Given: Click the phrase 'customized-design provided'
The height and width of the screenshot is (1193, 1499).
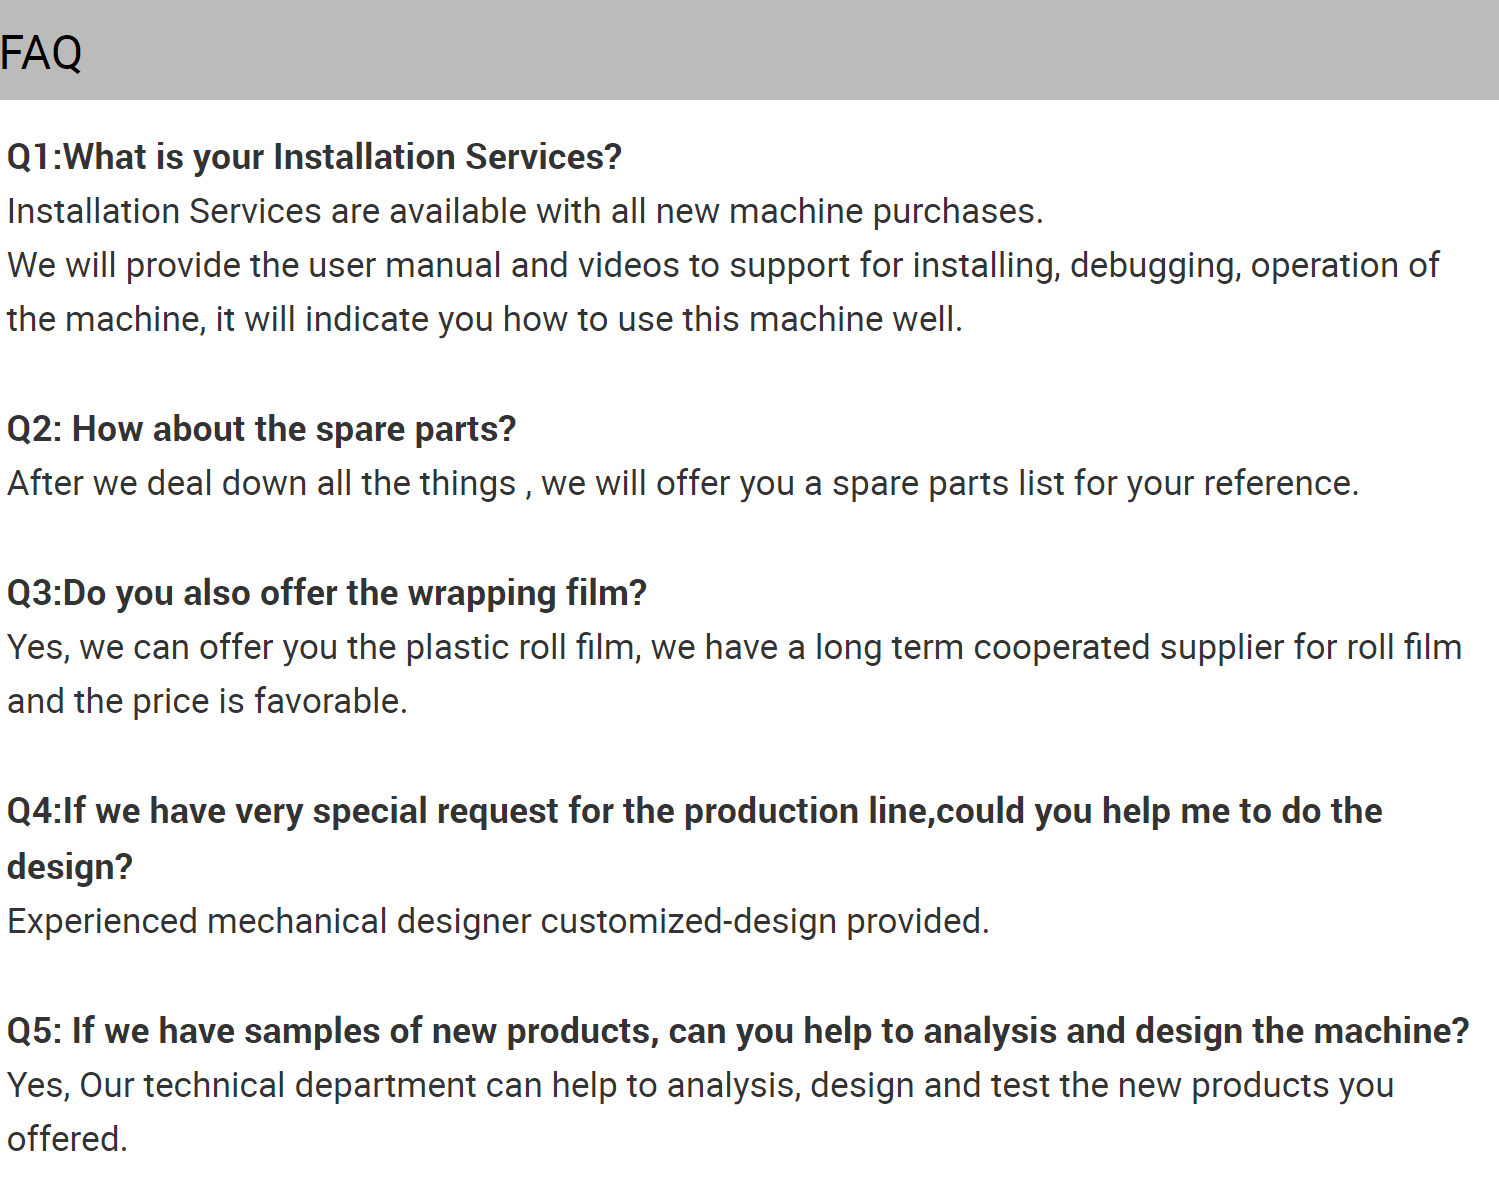Looking at the screenshot, I should pos(765,921).
